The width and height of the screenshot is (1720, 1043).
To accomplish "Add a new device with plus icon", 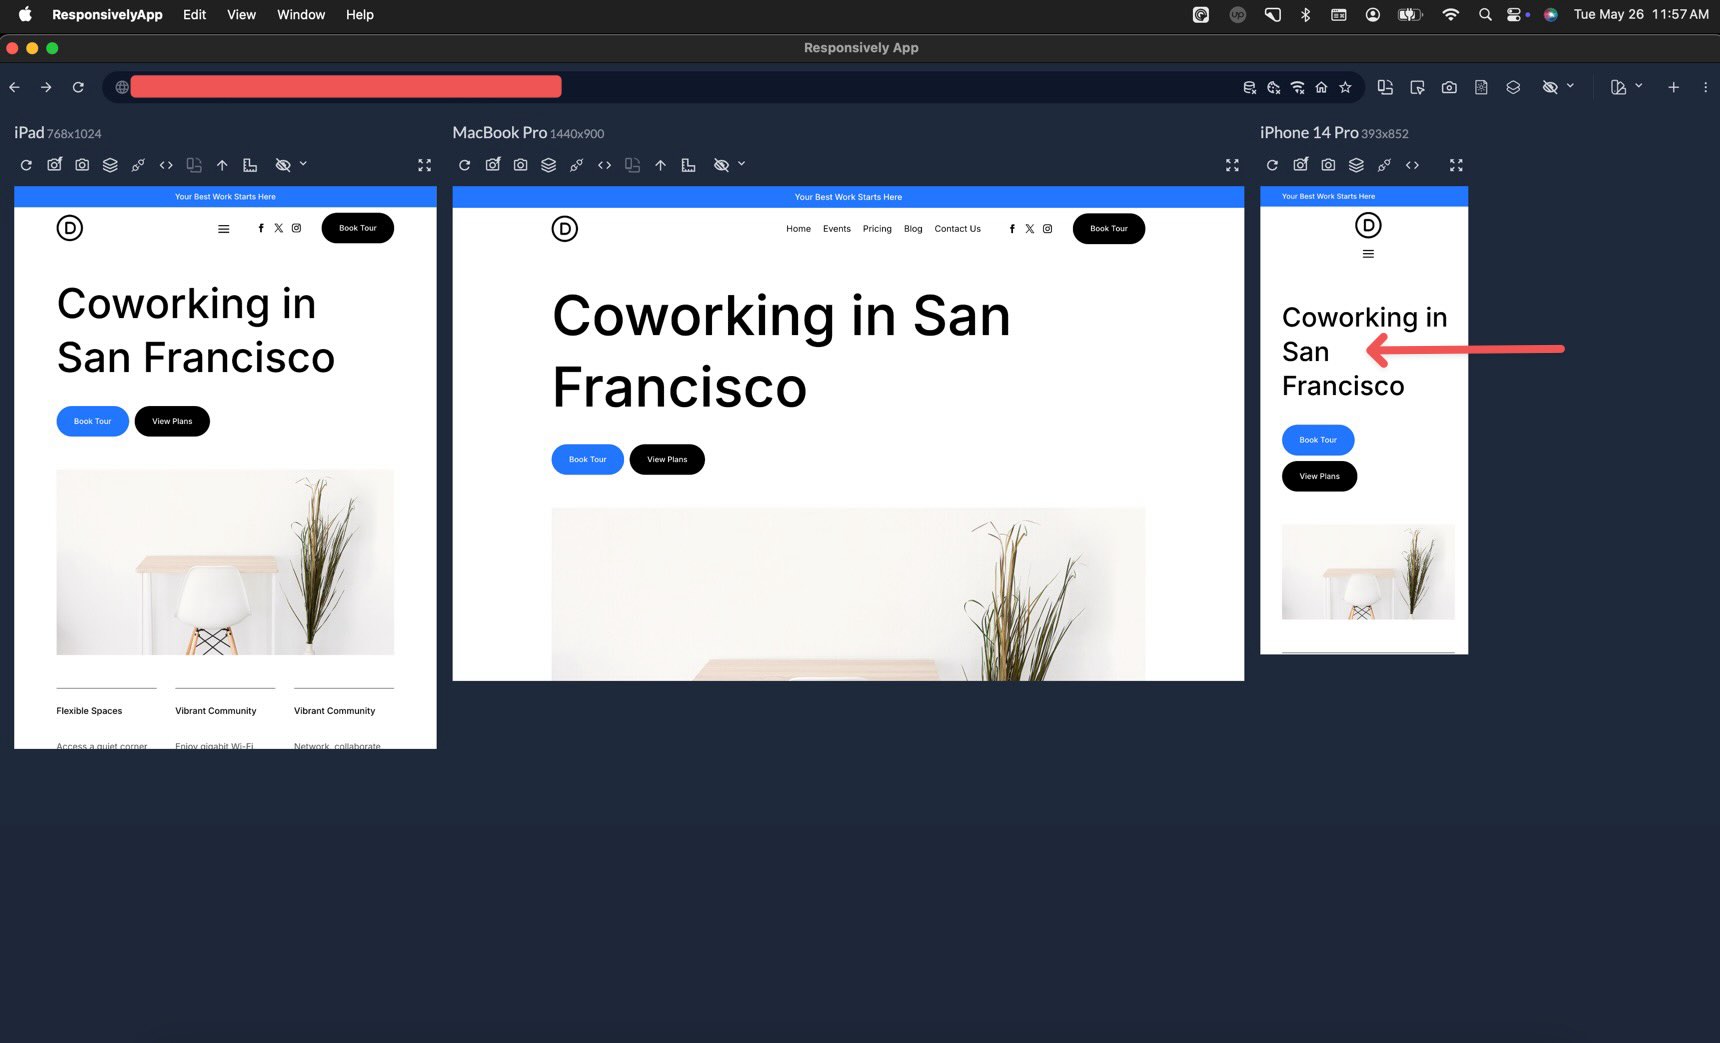I will pos(1673,87).
